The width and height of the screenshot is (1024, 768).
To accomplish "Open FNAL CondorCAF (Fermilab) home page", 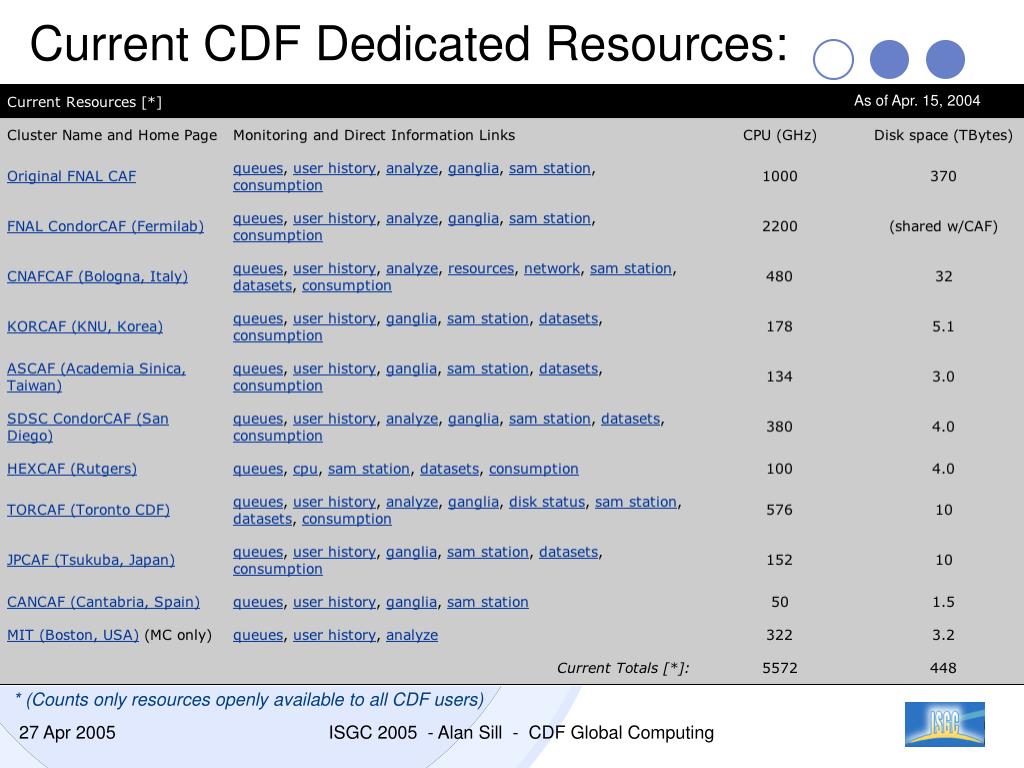I will [x=105, y=227].
